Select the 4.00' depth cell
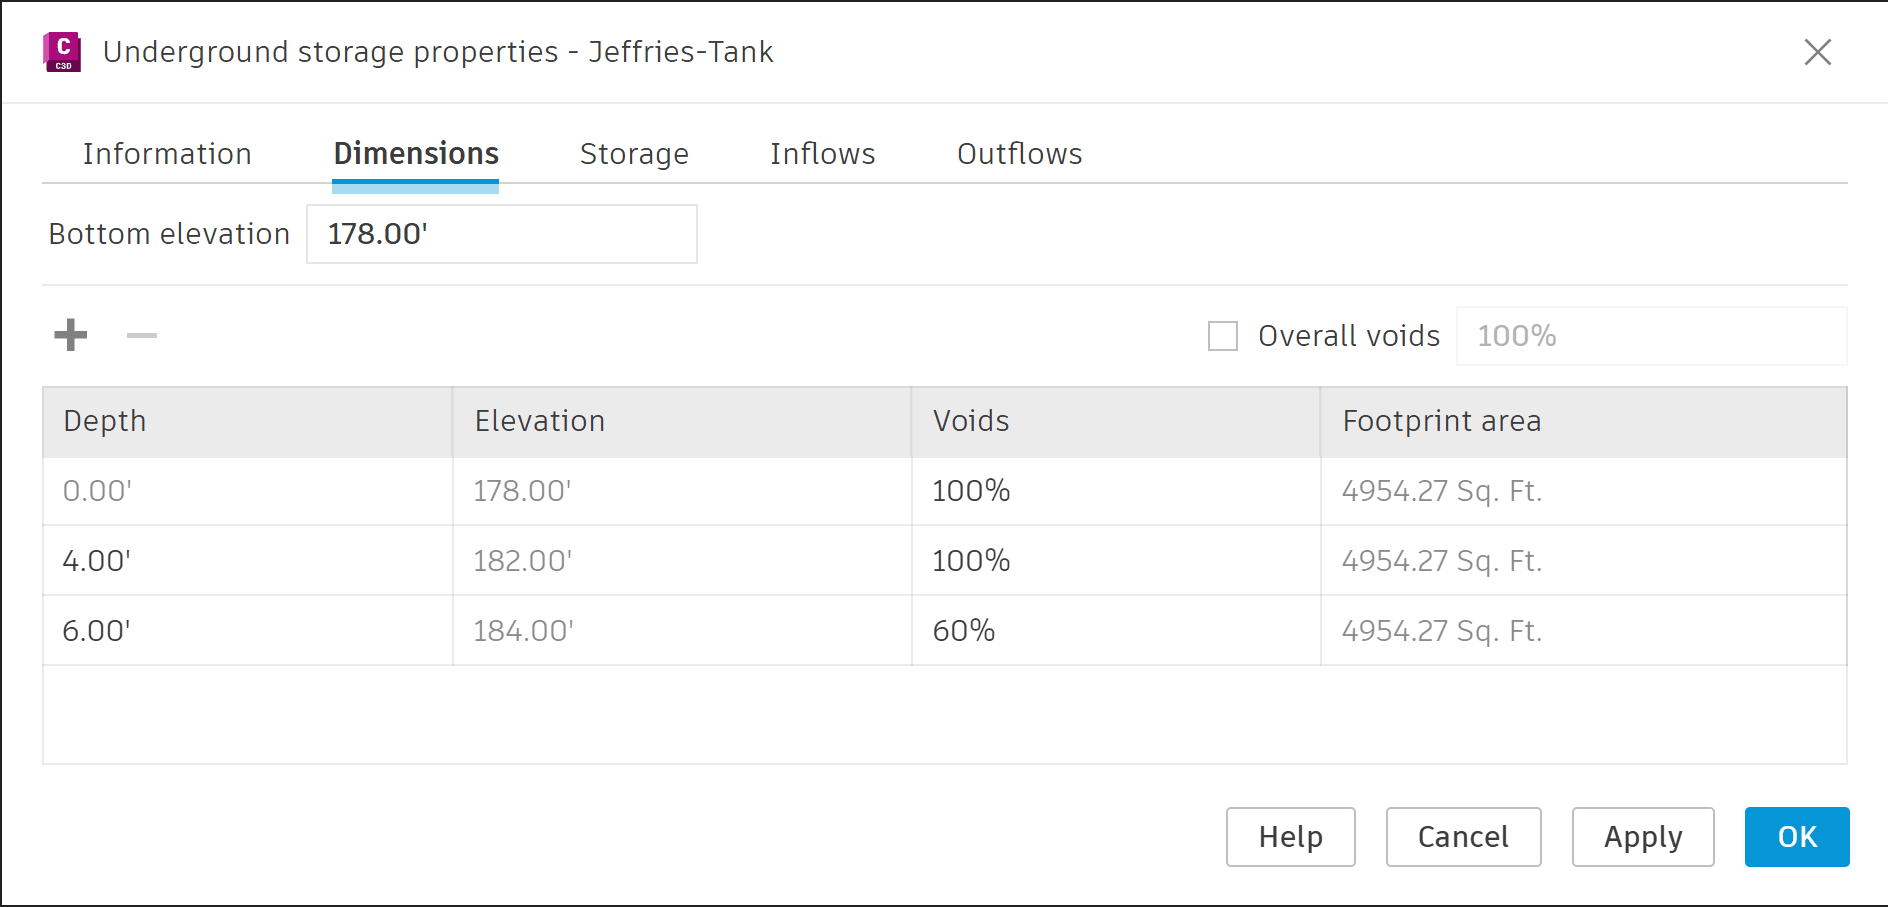Viewport: 1888px width, 907px height. 246,561
